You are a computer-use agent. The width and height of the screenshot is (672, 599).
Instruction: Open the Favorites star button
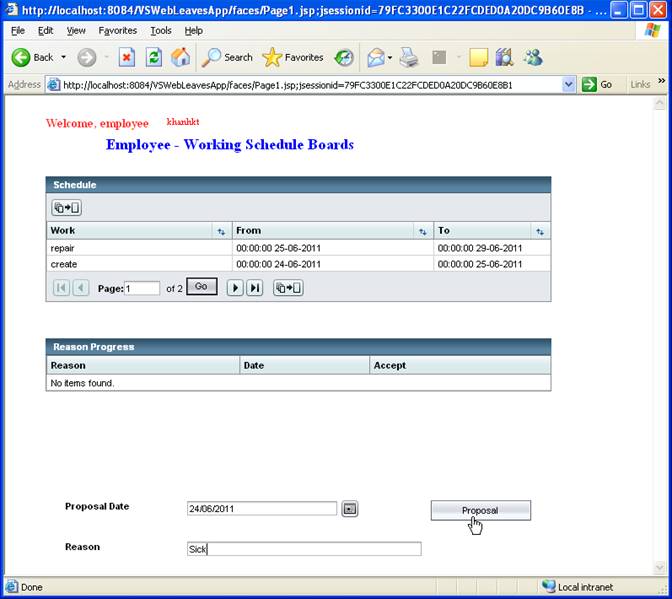(293, 57)
